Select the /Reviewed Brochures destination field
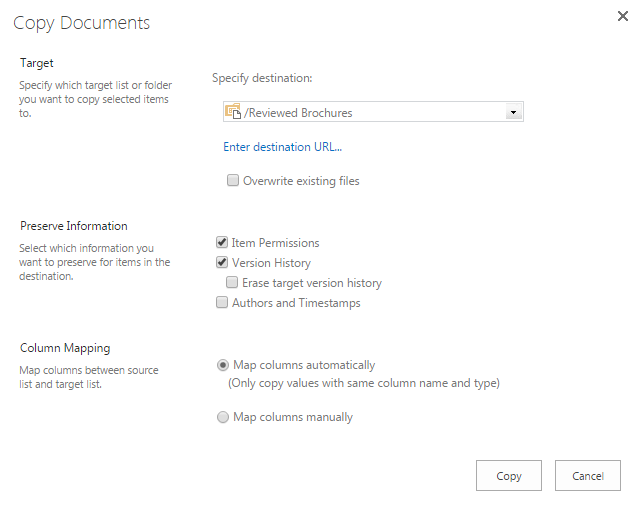 point(373,112)
